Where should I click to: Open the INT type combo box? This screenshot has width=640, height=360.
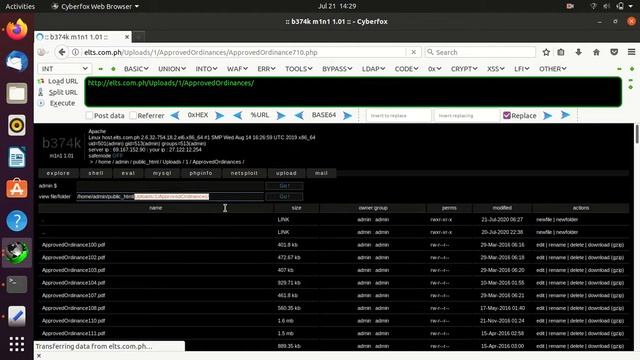click(64, 69)
